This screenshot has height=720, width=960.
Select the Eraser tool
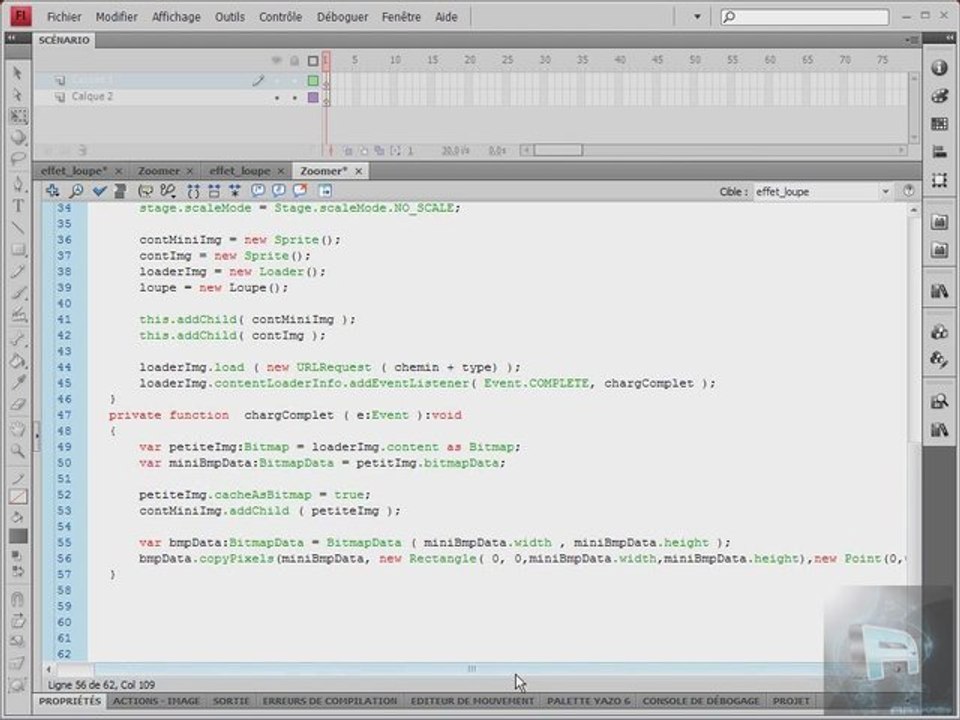(x=18, y=405)
